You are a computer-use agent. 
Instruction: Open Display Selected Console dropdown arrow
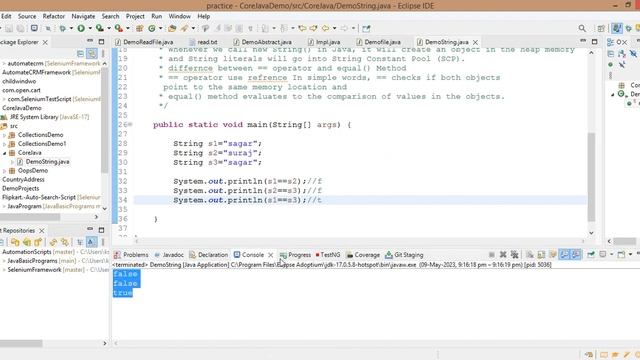pos(611,255)
